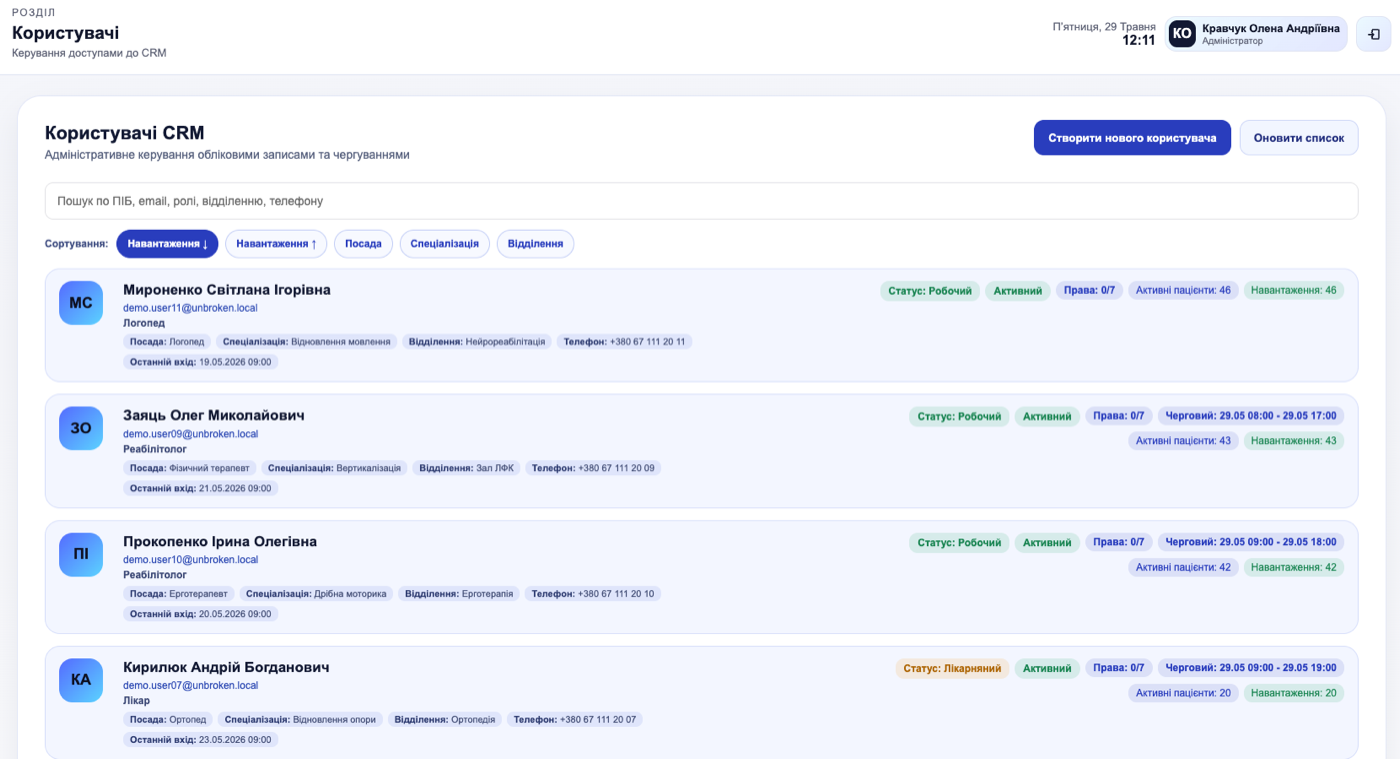The height and width of the screenshot is (759, 1400).
Task: Click the Черговий 29.05 08:00 - 17:00 badge
Action: coord(1251,416)
